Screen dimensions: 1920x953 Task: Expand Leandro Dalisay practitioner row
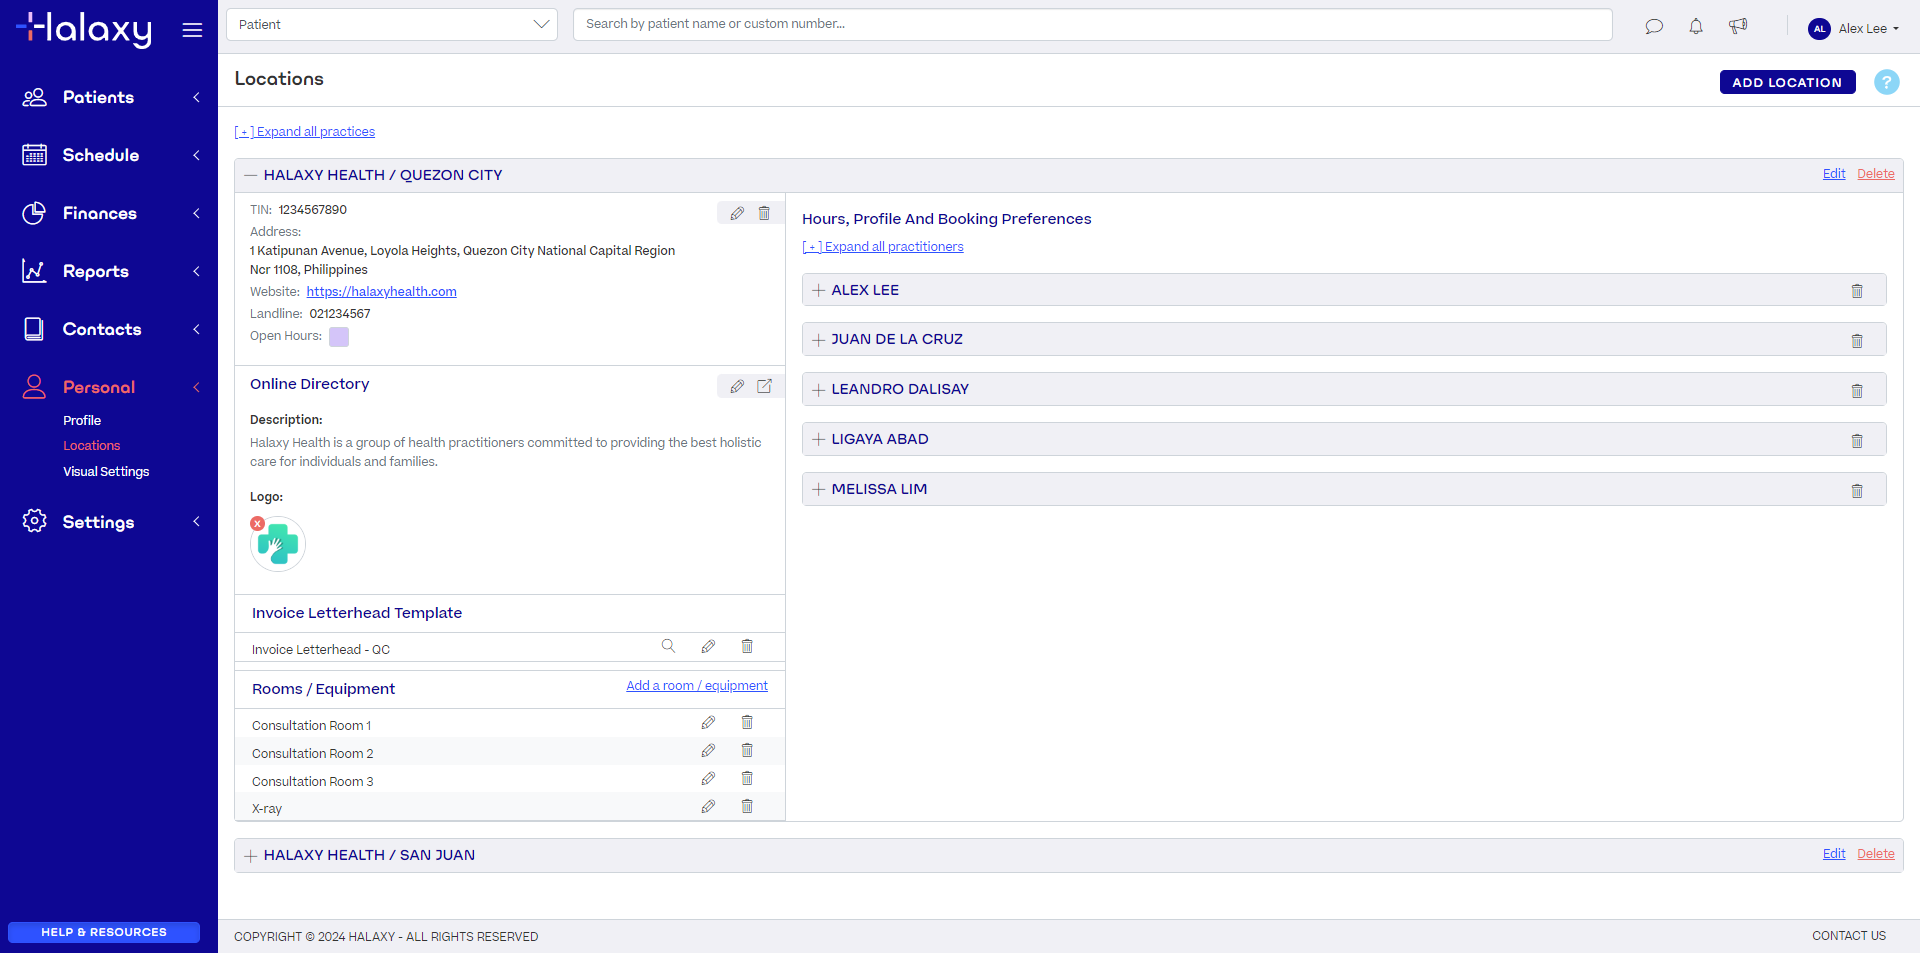coord(819,390)
